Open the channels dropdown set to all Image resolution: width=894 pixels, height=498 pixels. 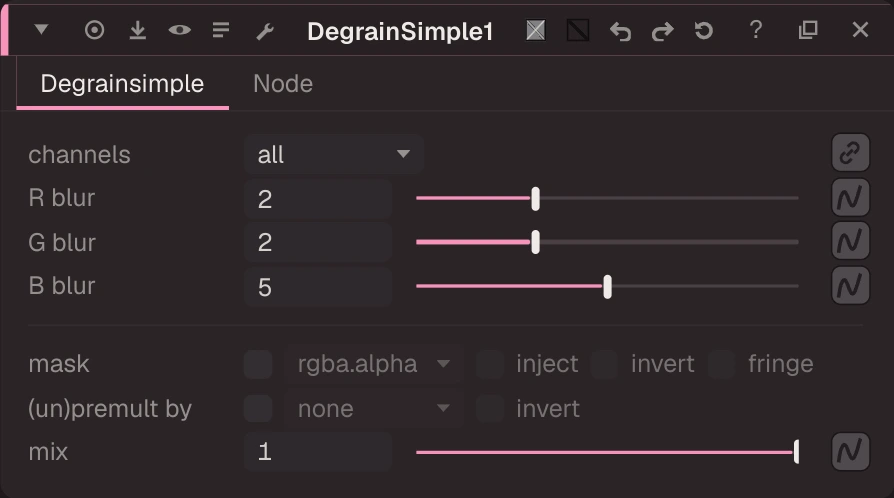[334, 154]
